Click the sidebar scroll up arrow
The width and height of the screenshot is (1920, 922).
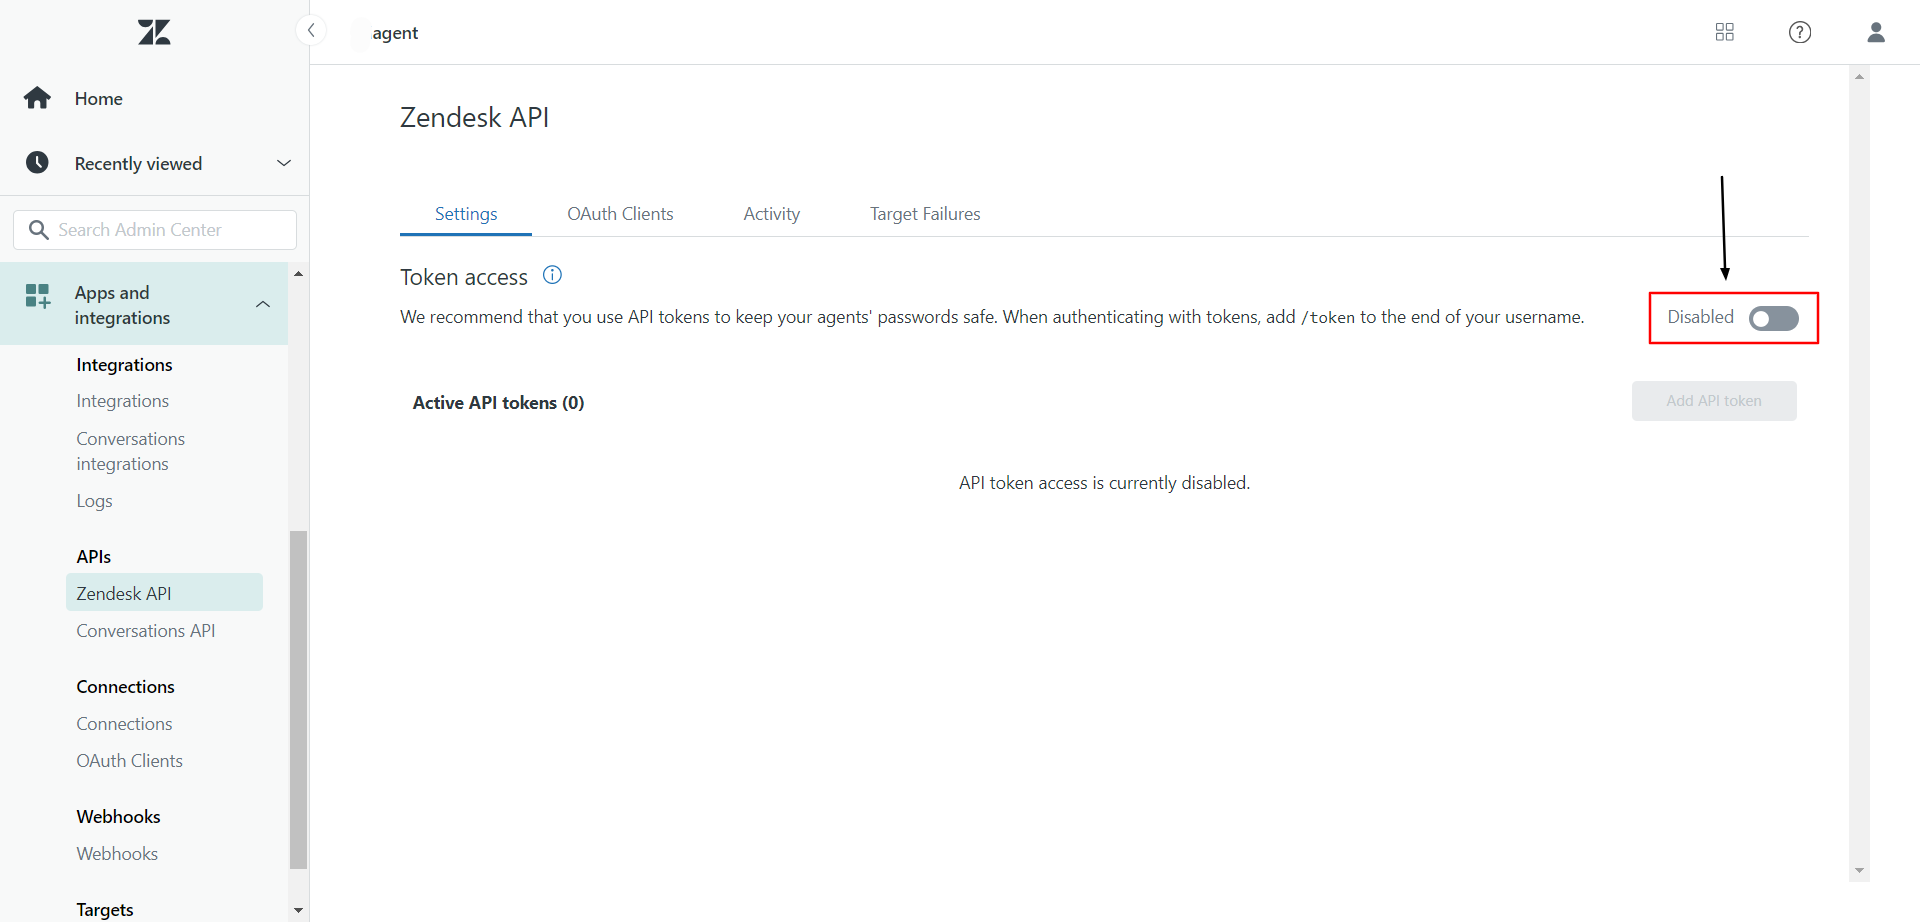click(298, 273)
